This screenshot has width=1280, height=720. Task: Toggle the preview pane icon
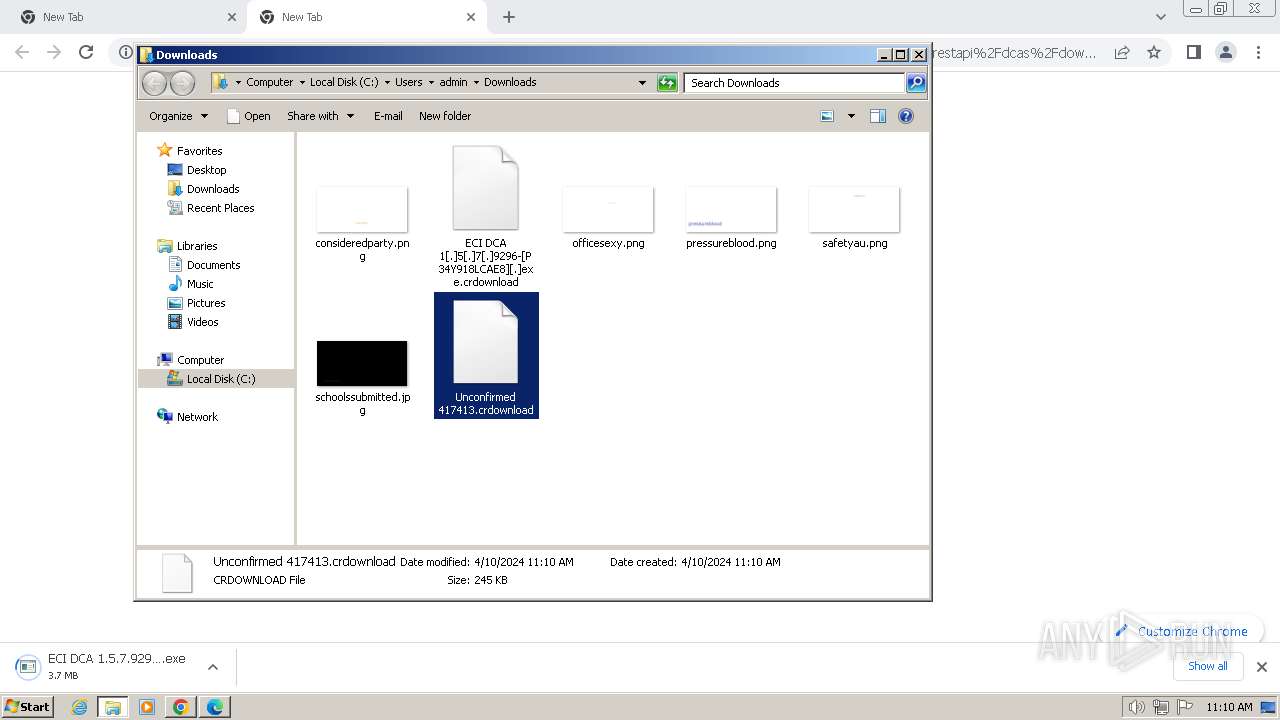(x=878, y=116)
